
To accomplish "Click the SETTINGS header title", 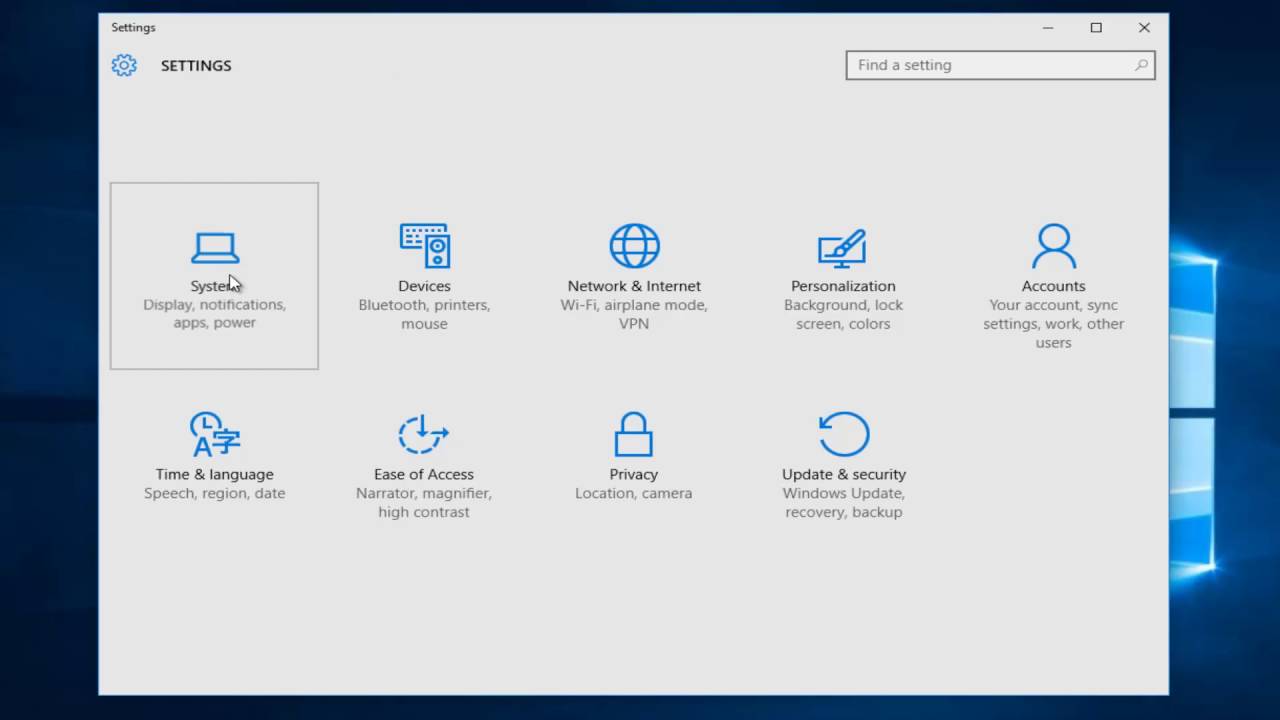I will 196,65.
